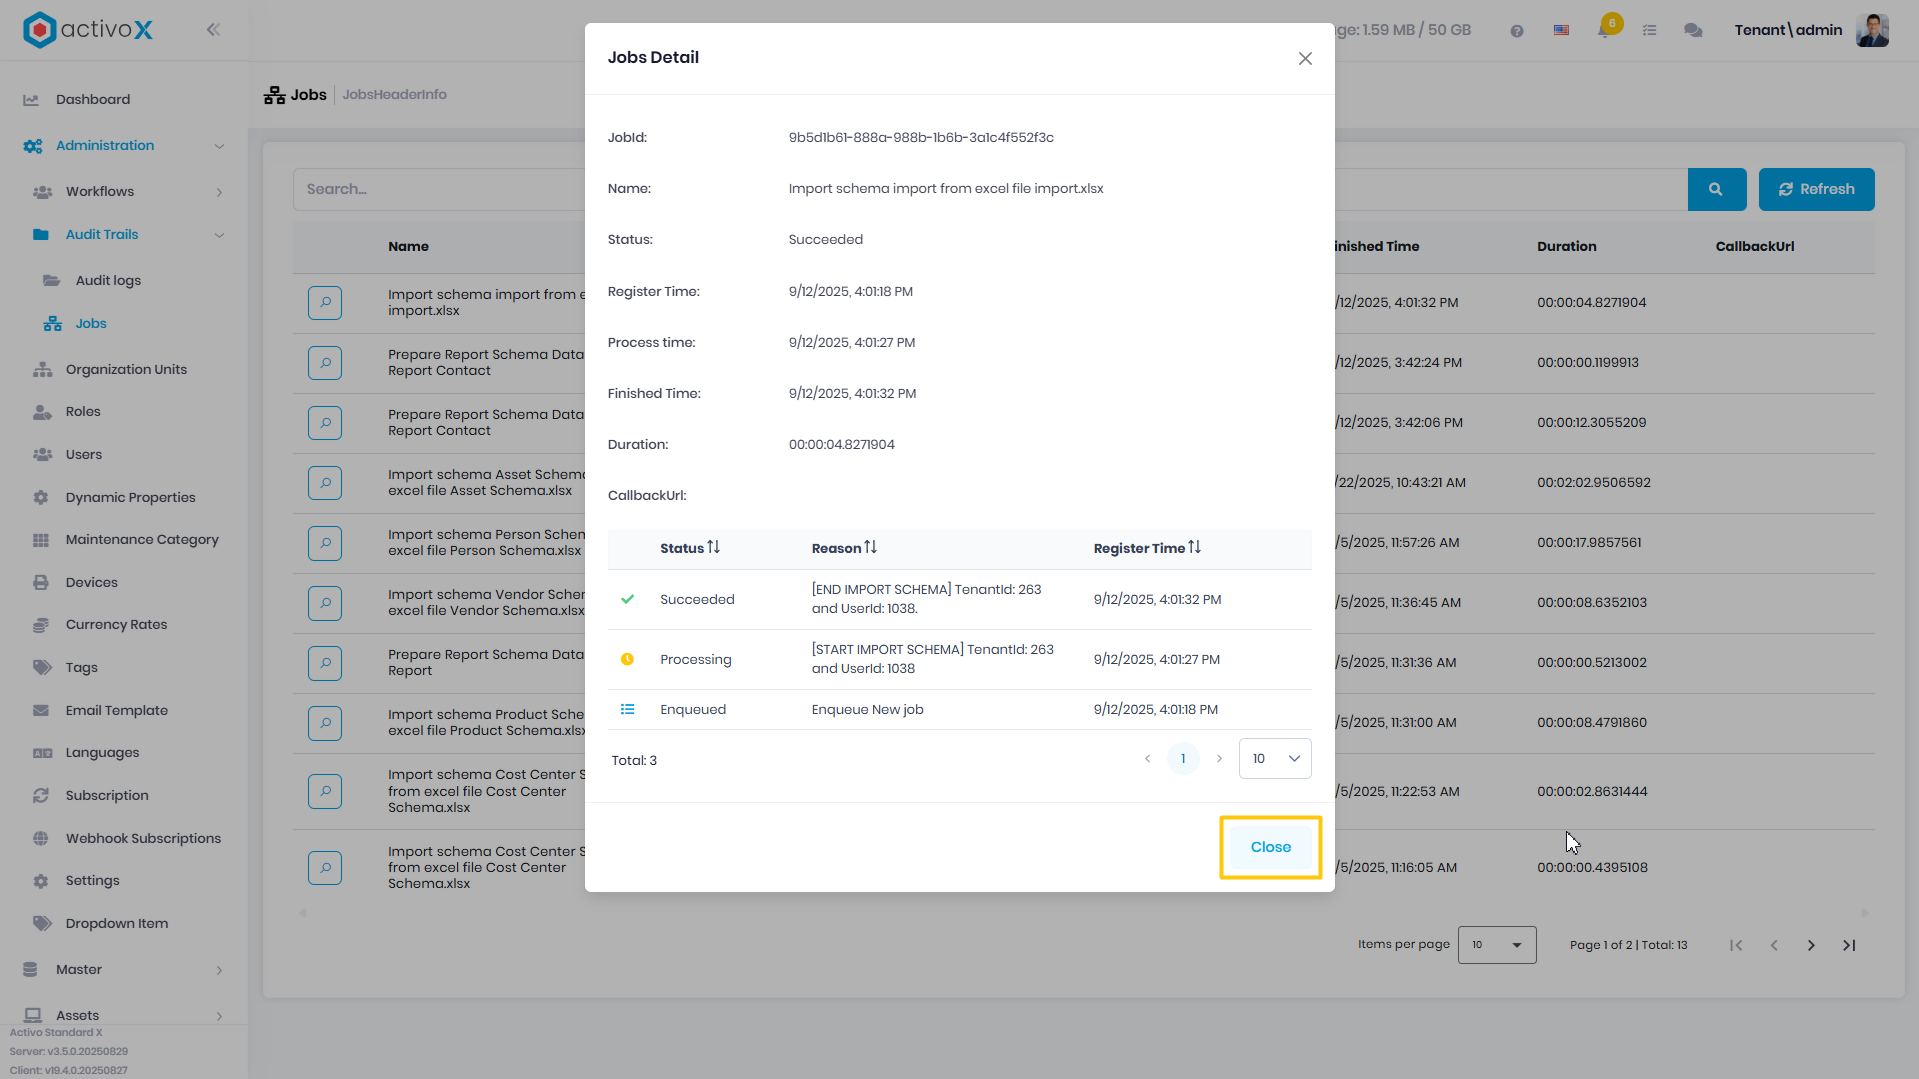
Task: Click the Settings gear icon in sidebar
Action: pos(41,881)
